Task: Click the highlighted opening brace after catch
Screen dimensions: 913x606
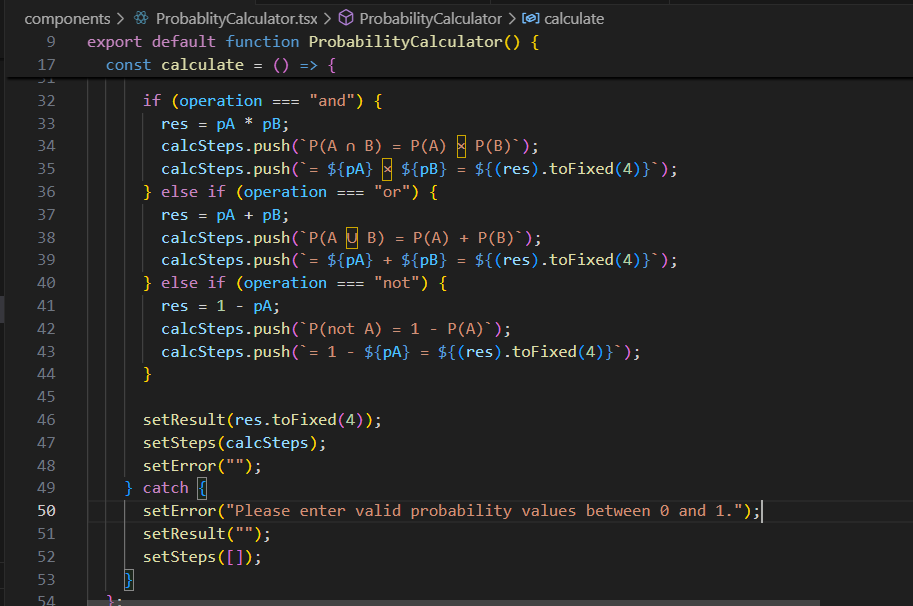Action: pyautogui.click(x=202, y=488)
